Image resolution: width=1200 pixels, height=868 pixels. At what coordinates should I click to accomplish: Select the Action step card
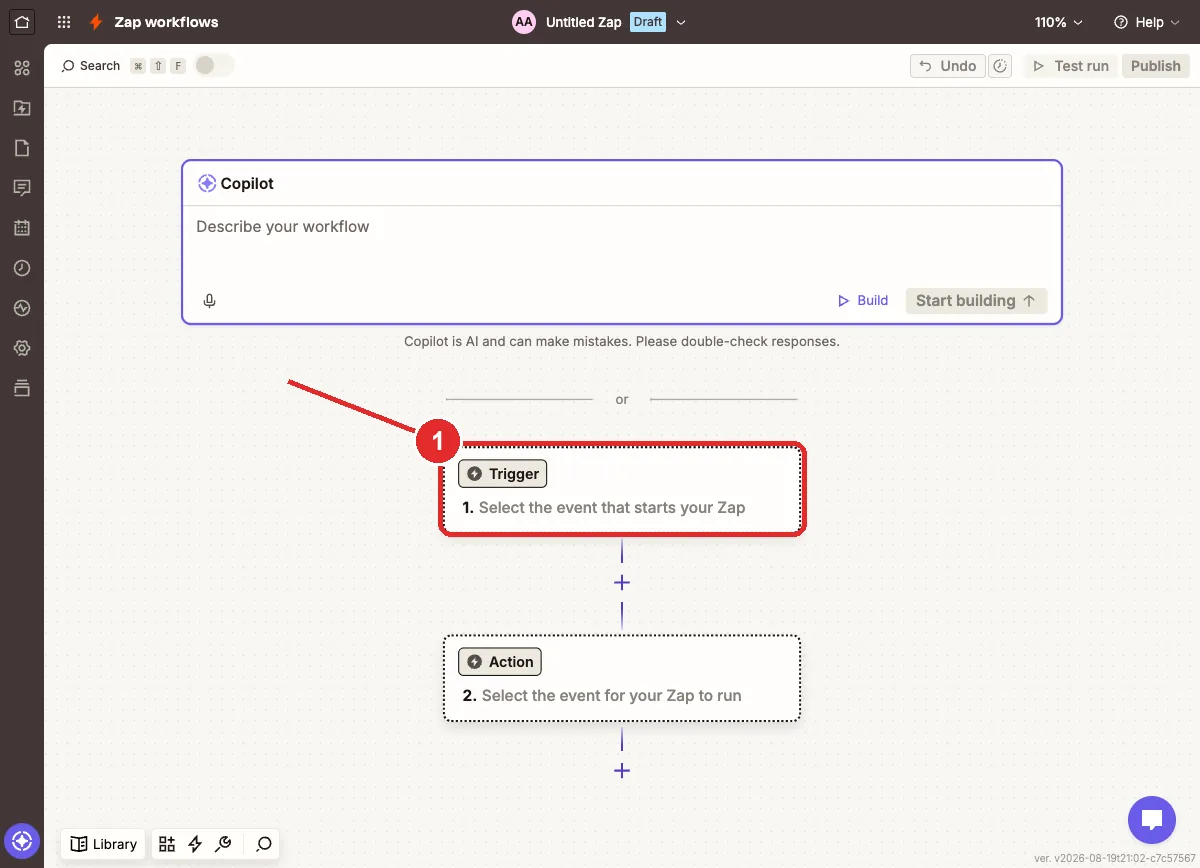(622, 678)
